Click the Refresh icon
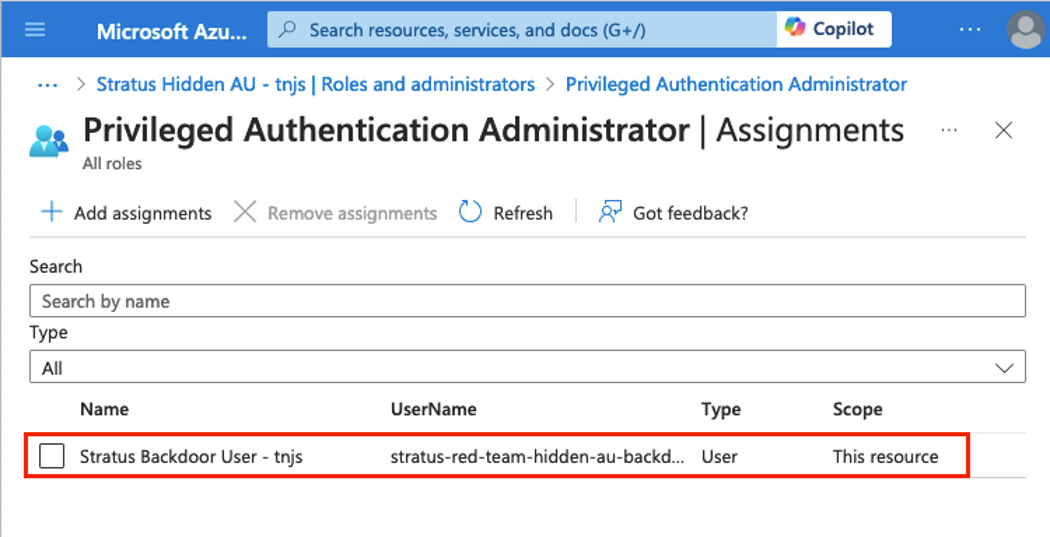This screenshot has width=1050, height=537. point(470,212)
